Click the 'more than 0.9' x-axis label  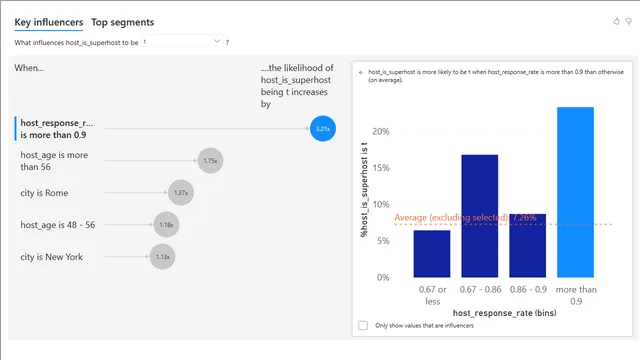click(576, 296)
